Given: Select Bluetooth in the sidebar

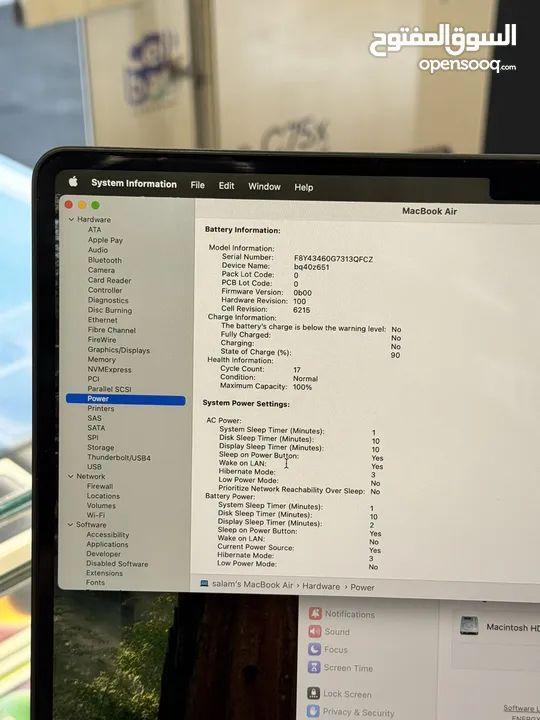Looking at the screenshot, I should [x=105, y=260].
